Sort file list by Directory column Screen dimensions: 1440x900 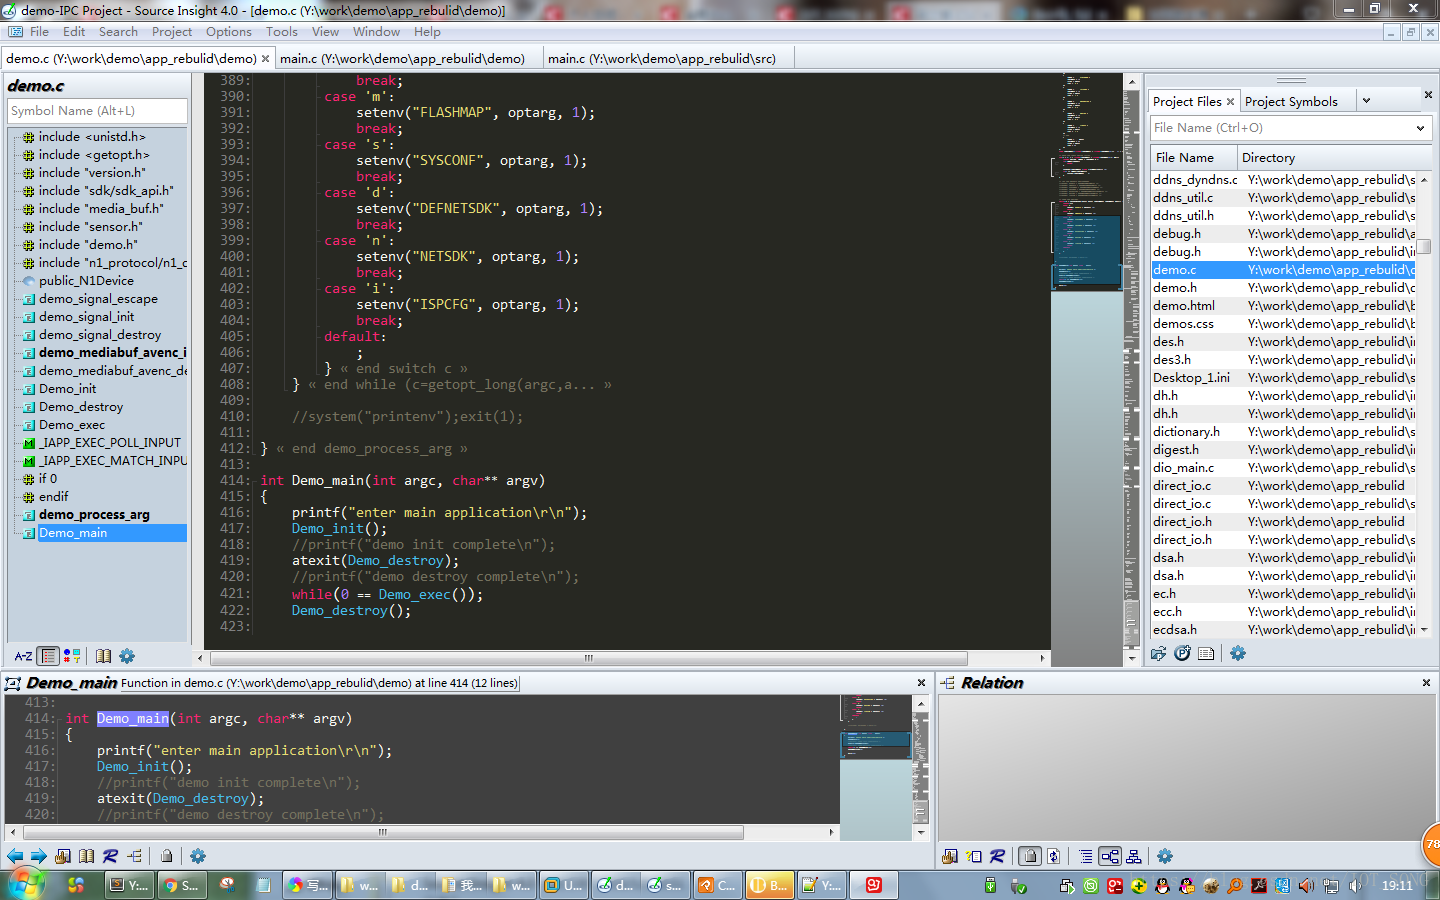(x=1334, y=158)
